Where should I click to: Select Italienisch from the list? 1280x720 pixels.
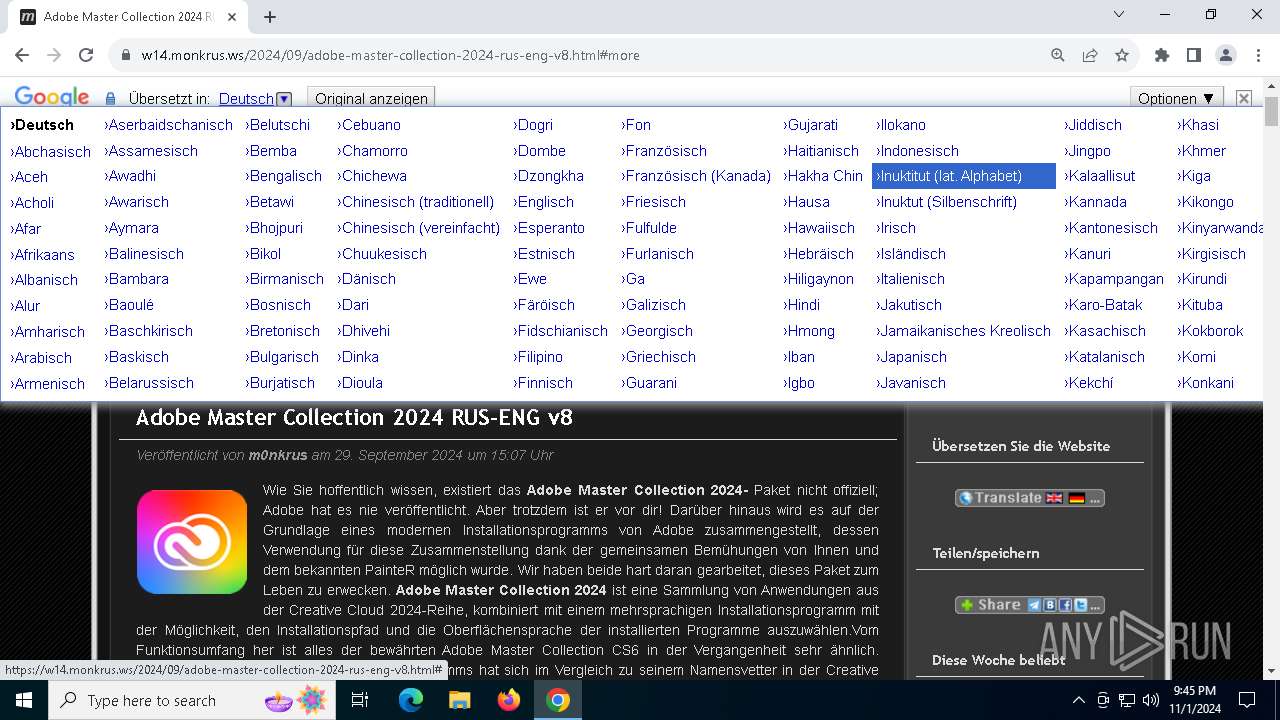[910, 279]
